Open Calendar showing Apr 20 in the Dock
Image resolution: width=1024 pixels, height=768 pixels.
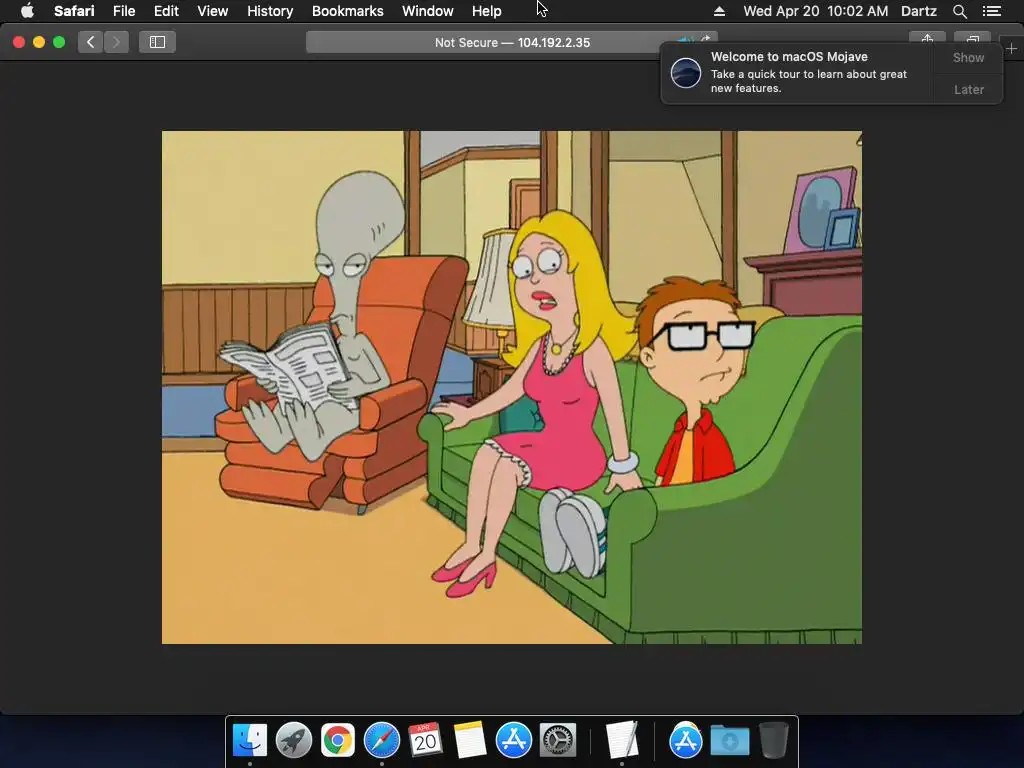coord(425,740)
